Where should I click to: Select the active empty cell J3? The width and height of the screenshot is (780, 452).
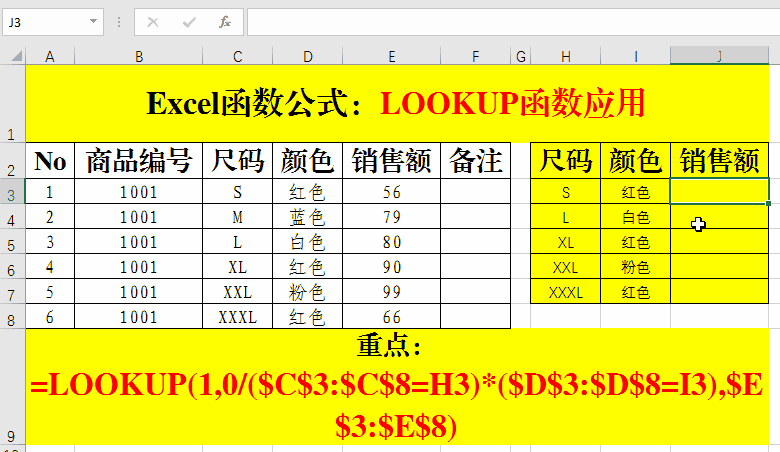point(719,191)
